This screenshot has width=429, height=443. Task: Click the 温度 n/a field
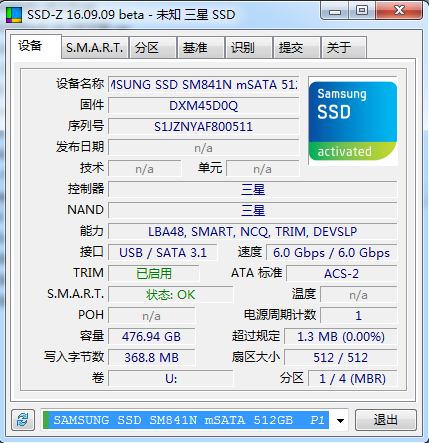point(359,295)
